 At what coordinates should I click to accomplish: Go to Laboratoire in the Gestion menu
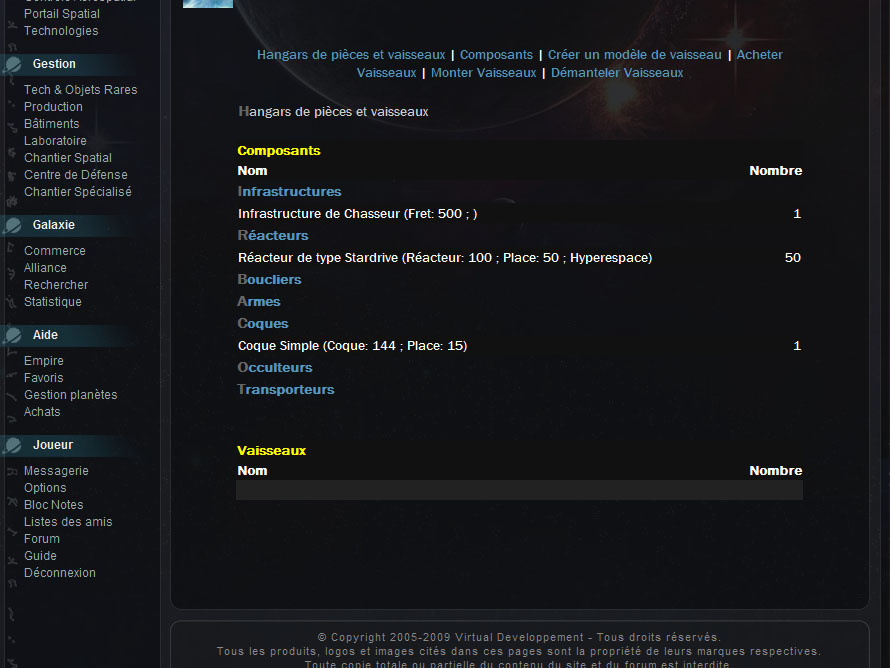[x=55, y=141]
